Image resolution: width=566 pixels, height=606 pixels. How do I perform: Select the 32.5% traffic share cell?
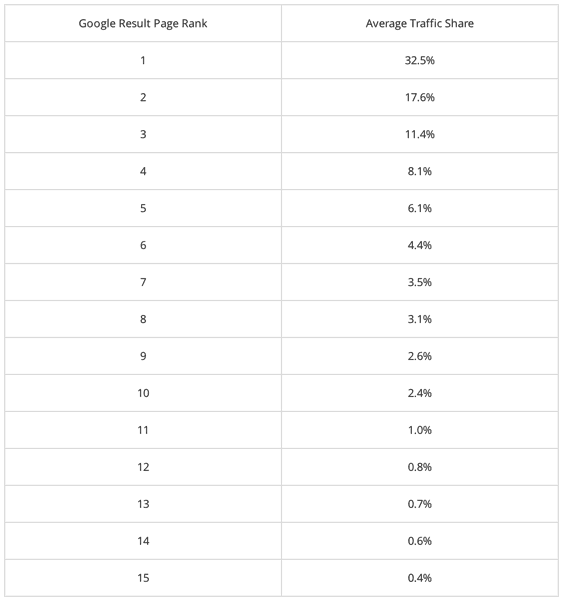coord(420,60)
